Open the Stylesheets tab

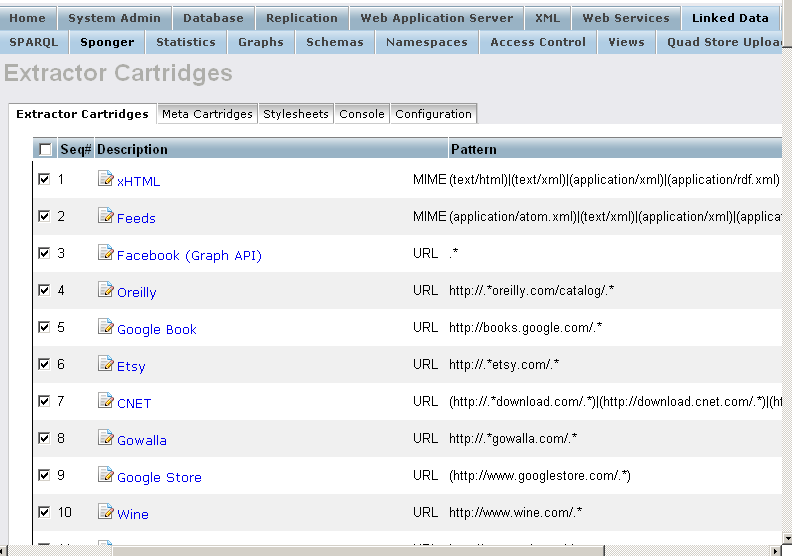(296, 114)
